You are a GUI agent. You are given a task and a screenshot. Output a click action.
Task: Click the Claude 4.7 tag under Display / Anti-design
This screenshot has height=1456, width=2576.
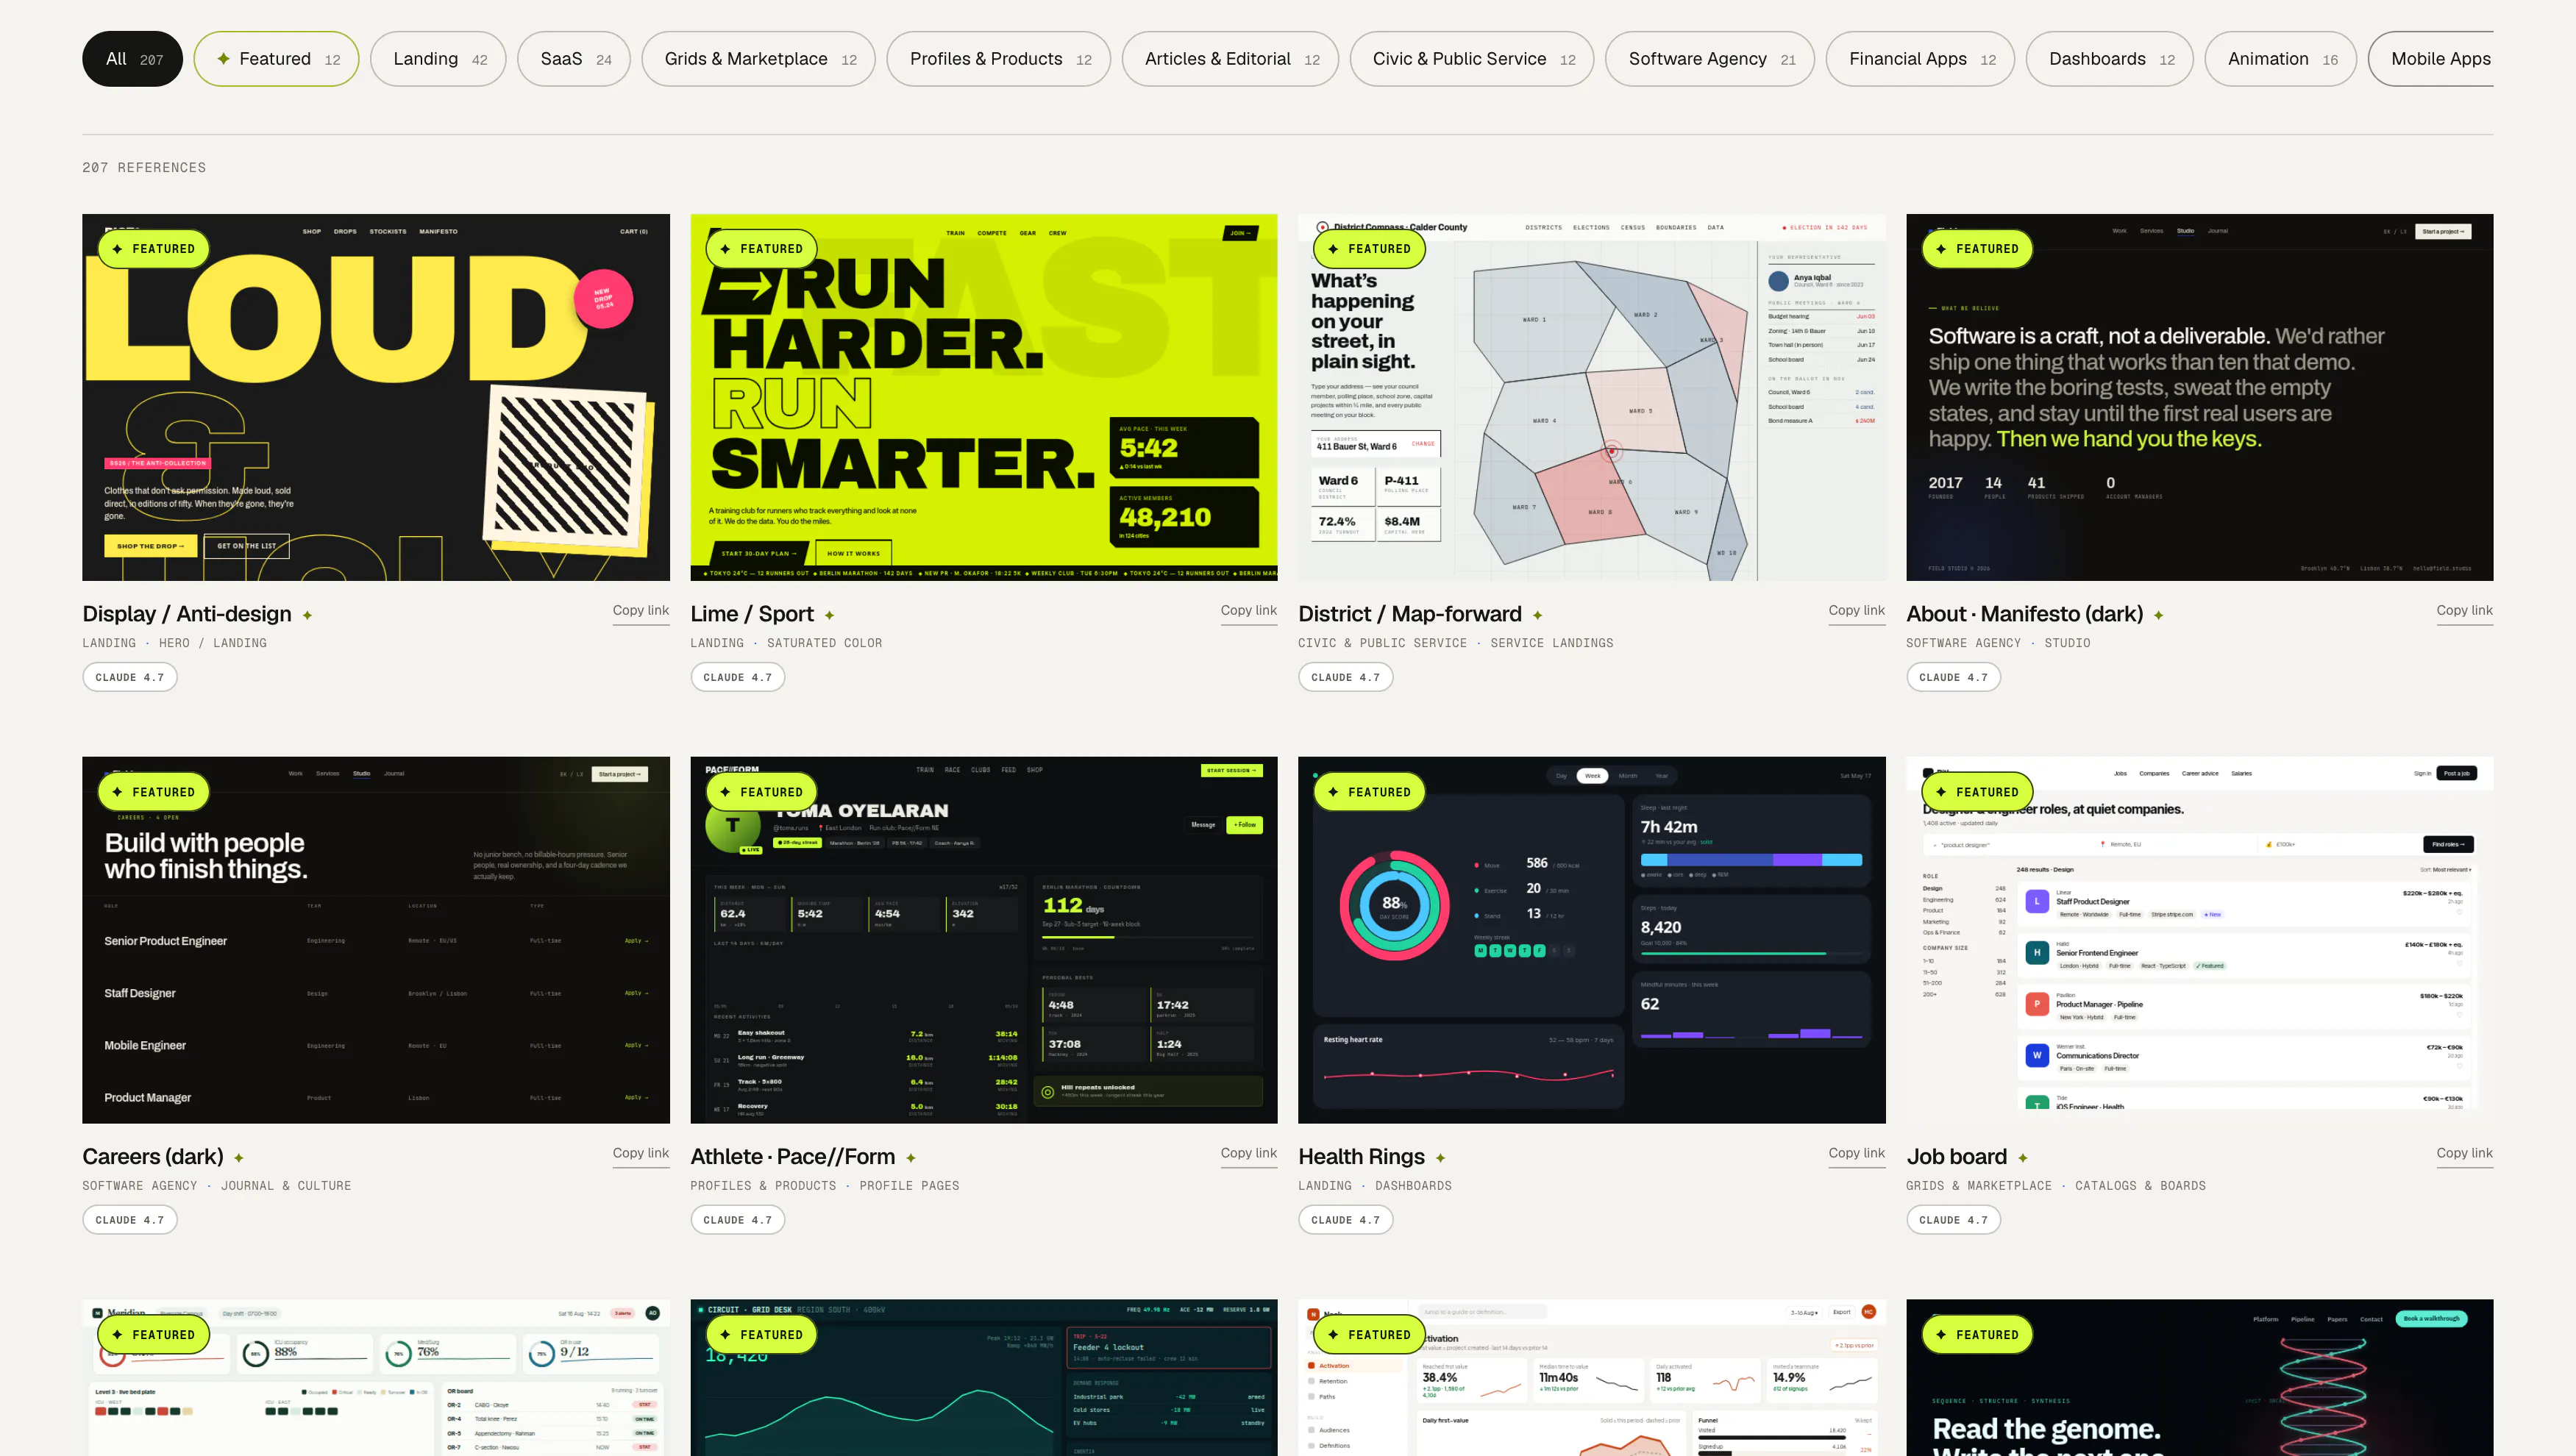coord(130,677)
